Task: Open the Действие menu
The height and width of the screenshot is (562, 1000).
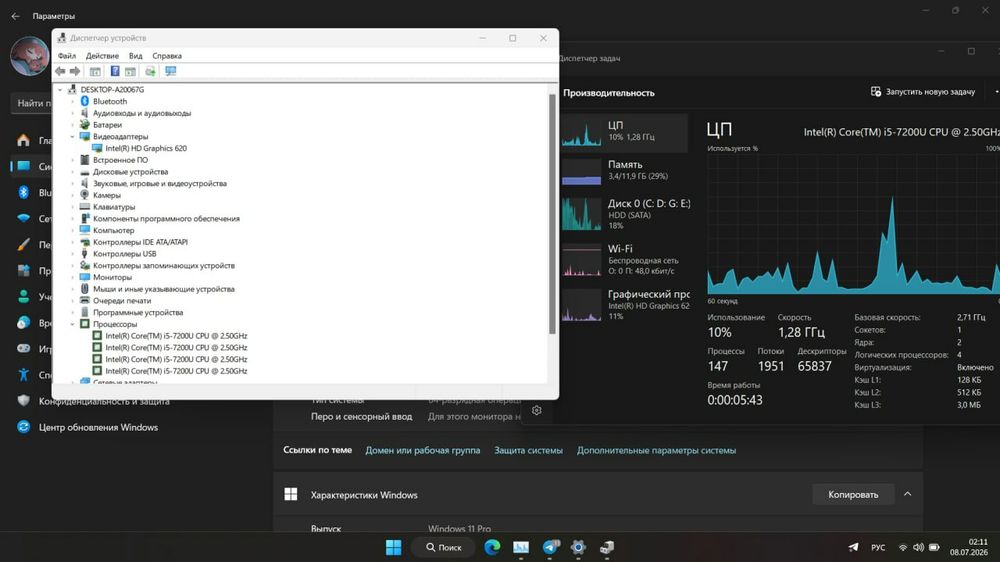Action: (102, 56)
